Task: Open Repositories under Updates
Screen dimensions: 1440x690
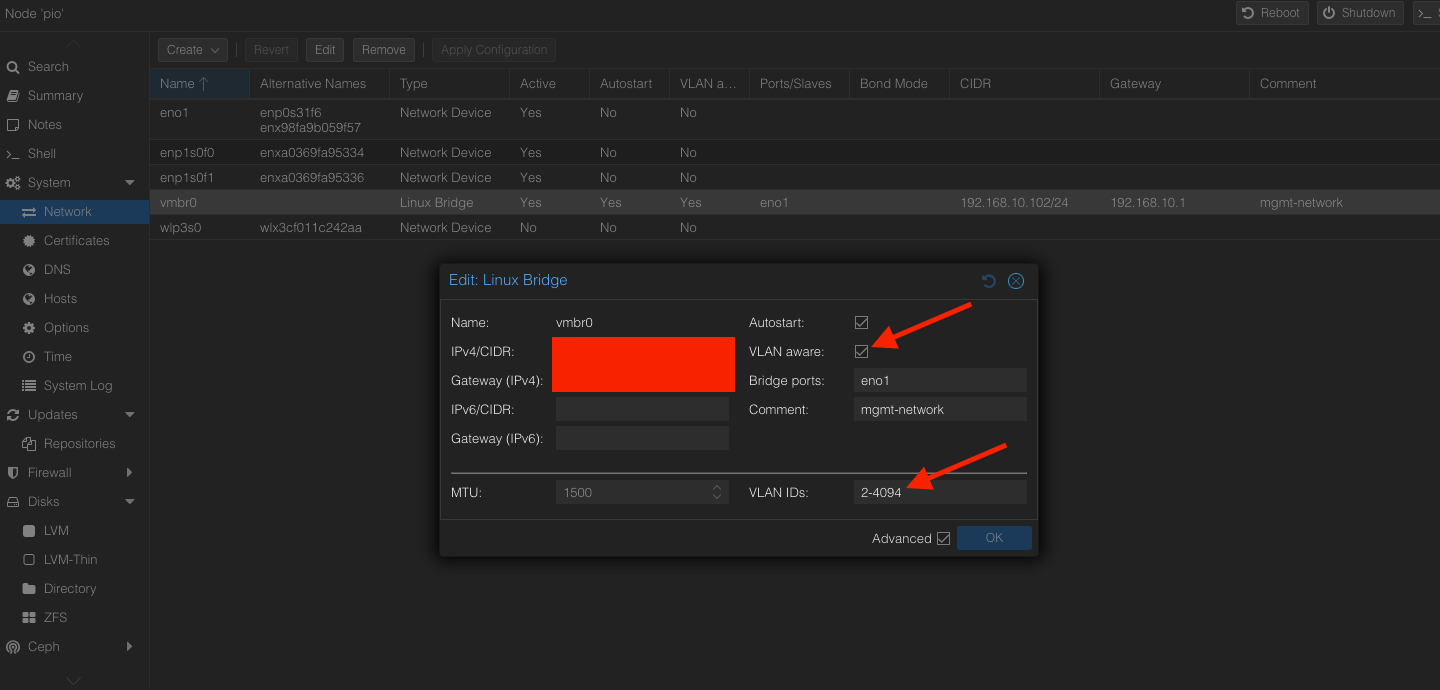Action: pyautogui.click(x=79, y=444)
